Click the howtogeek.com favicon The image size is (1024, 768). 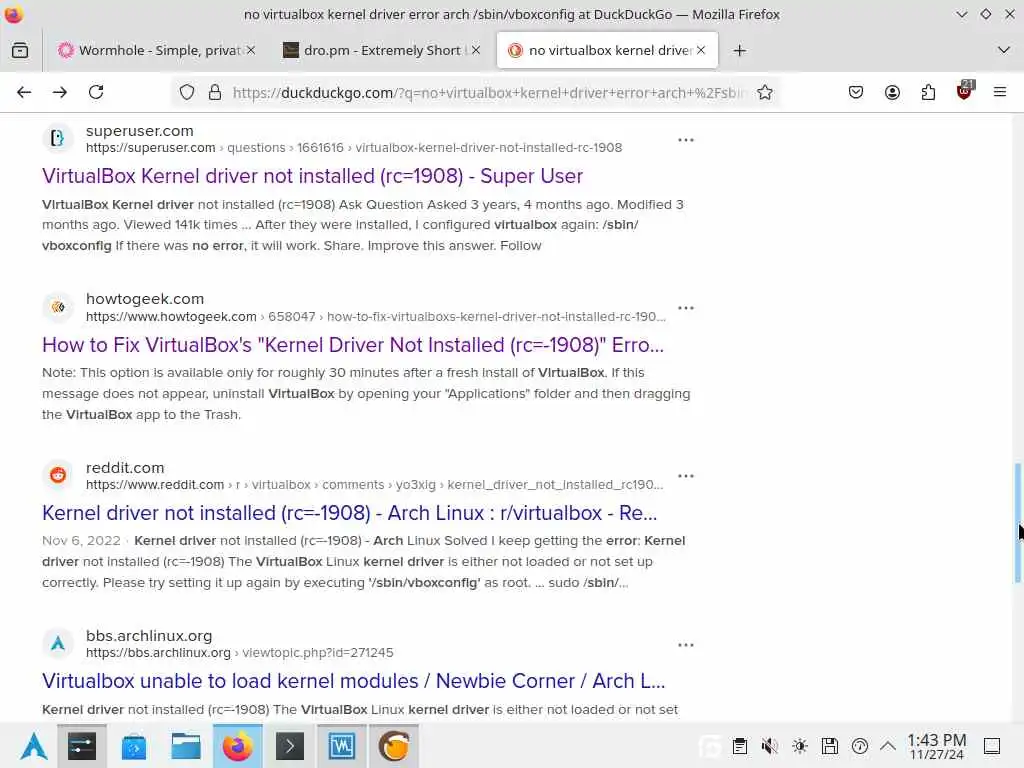pyautogui.click(x=57, y=307)
